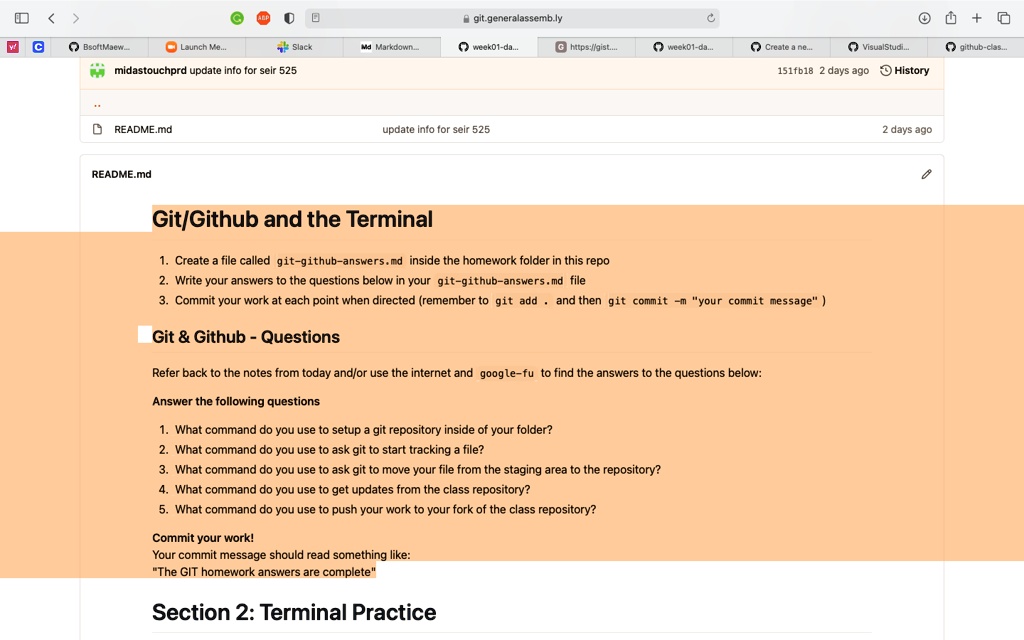Open the pinned red Y tab
The image size is (1024, 640).
[12, 47]
